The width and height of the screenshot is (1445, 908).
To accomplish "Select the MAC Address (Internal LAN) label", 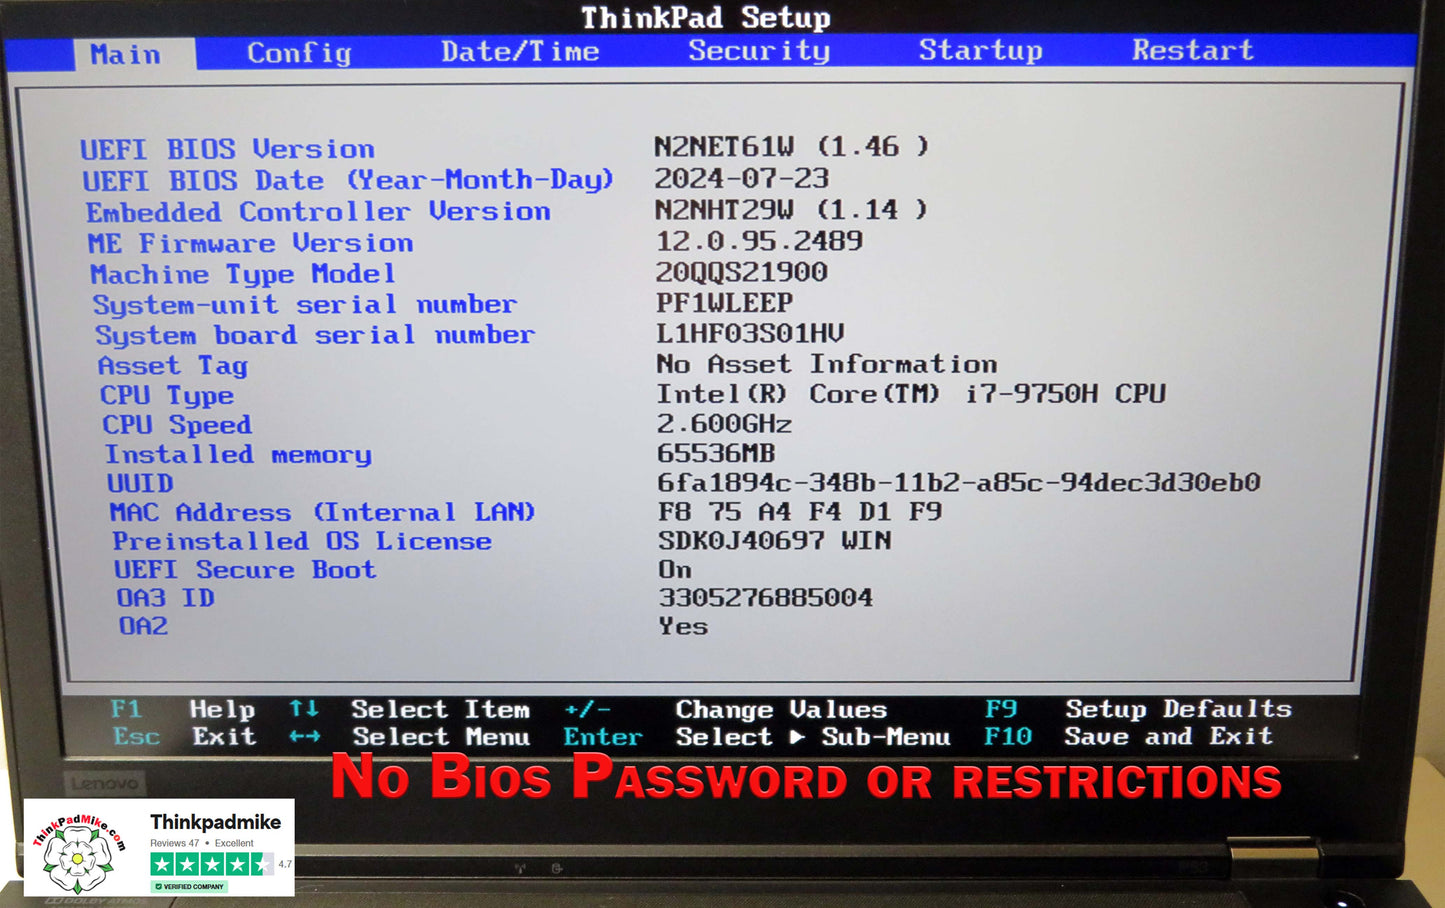I will coord(322,513).
